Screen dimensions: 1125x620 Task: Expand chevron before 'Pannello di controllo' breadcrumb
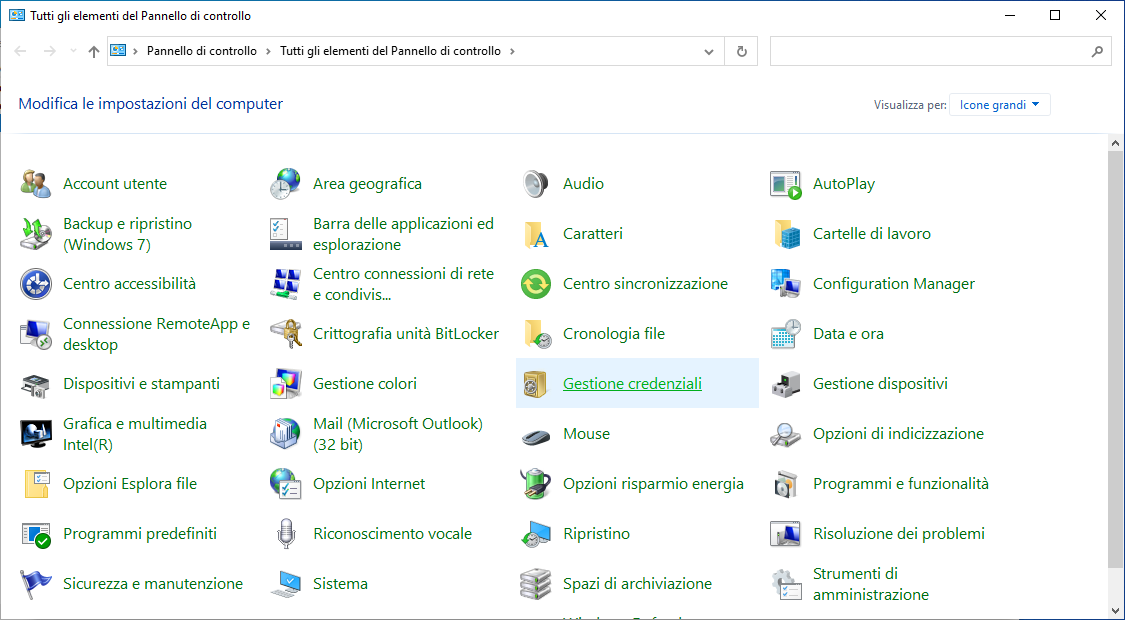(136, 52)
